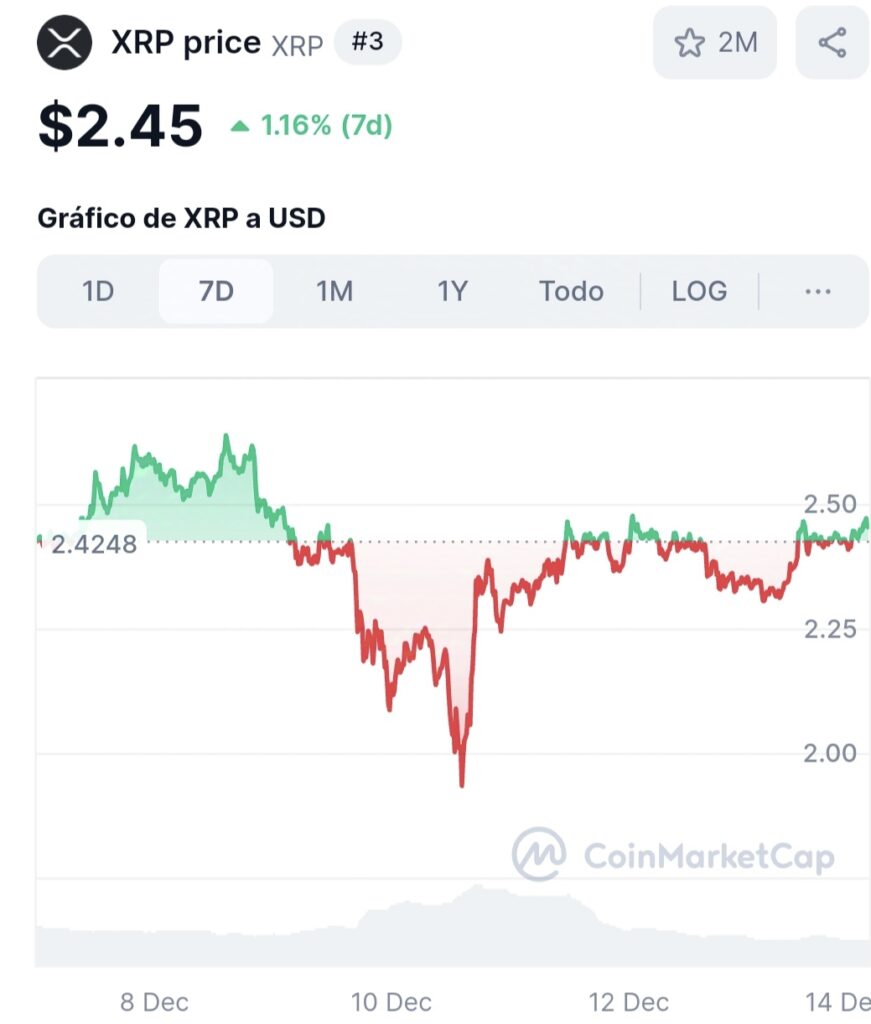Image resolution: width=871 pixels, height=1024 pixels.
Task: Click the 1.16% (7d) change label
Action: [326, 126]
